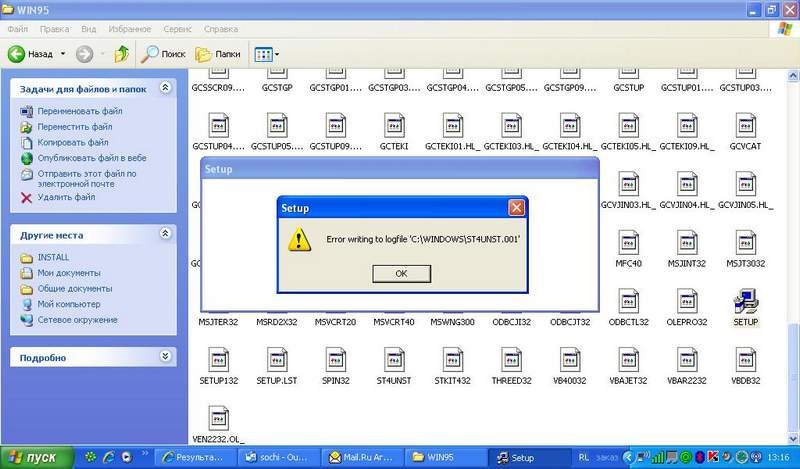Select the VB40032 file icon

pos(570,360)
